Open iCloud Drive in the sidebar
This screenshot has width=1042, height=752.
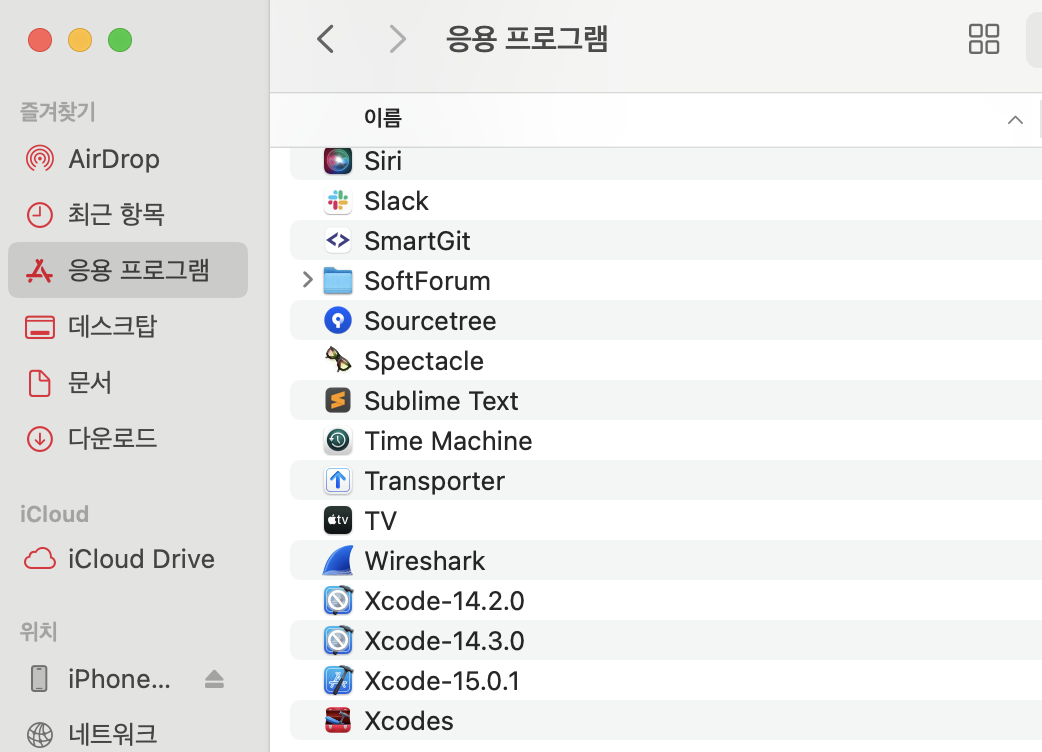[x=142, y=559]
